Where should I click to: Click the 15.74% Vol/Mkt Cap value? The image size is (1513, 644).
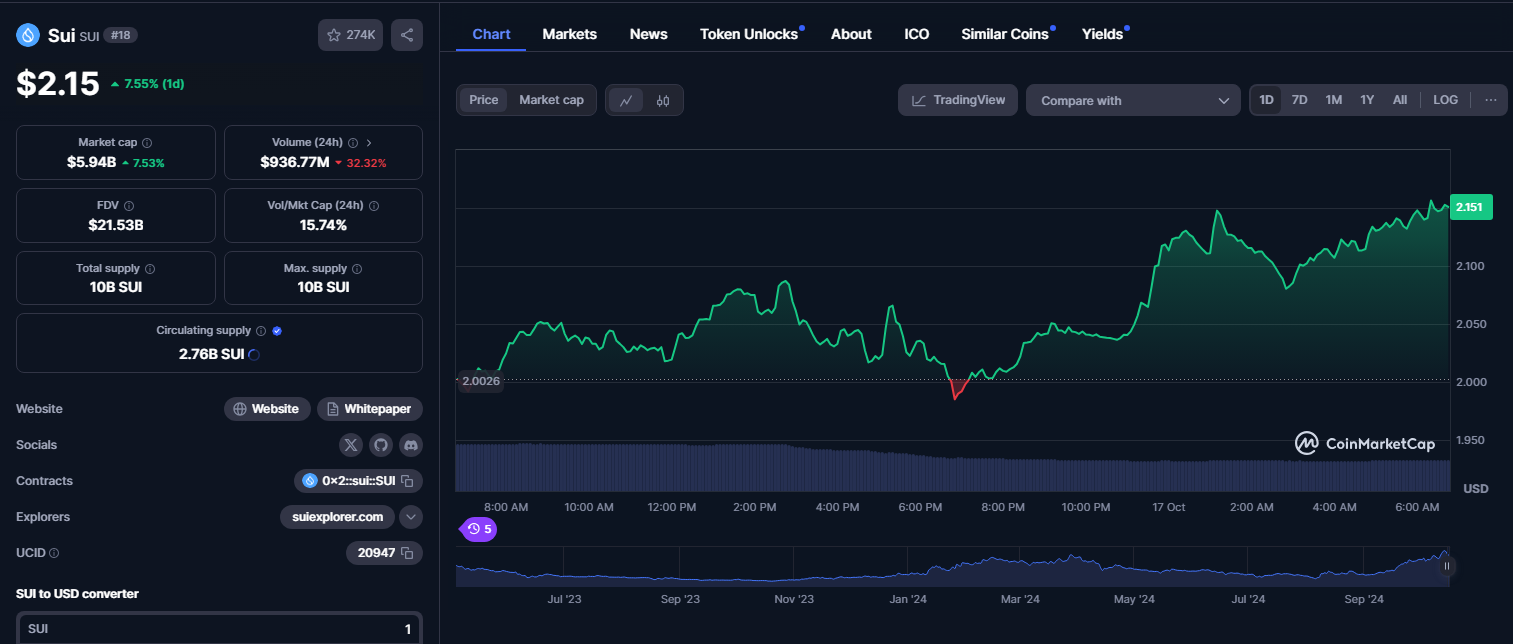[x=323, y=225]
